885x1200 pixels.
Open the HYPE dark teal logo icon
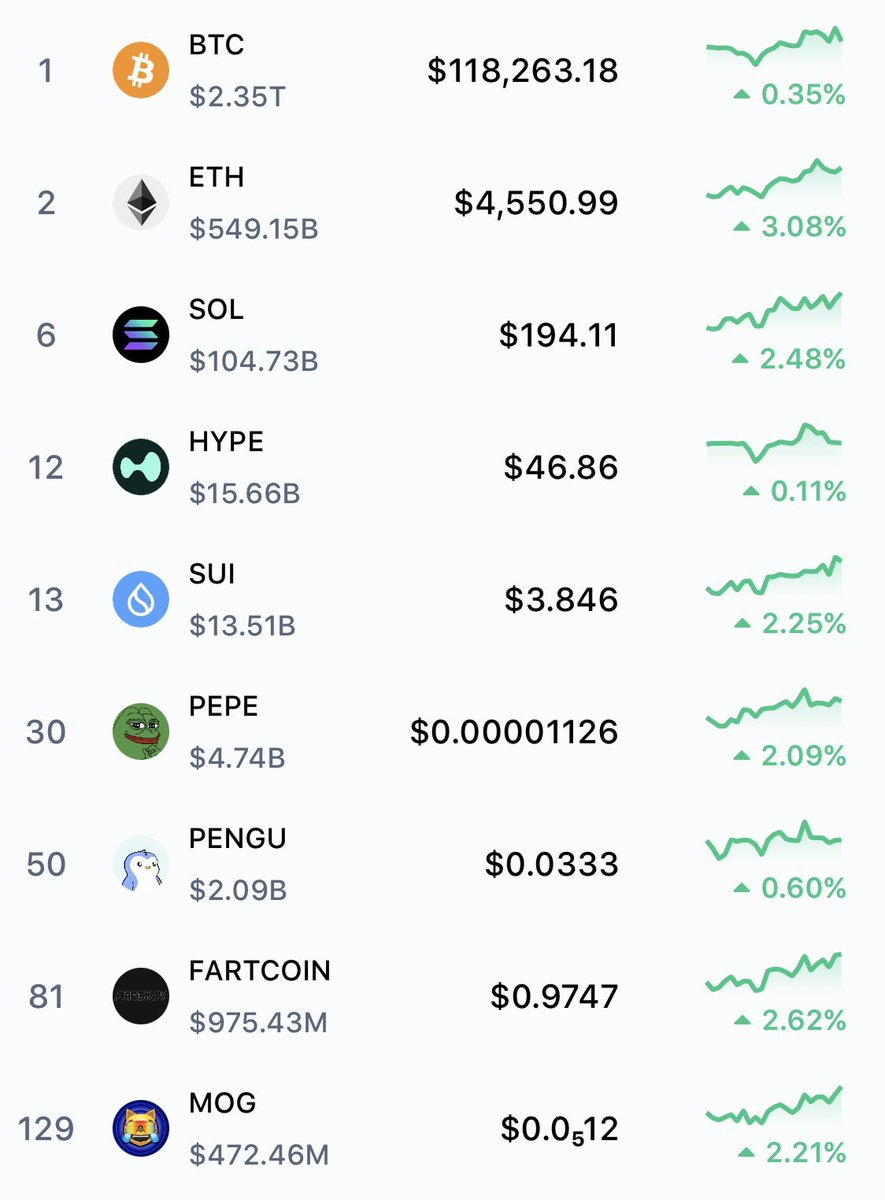pyautogui.click(x=141, y=467)
